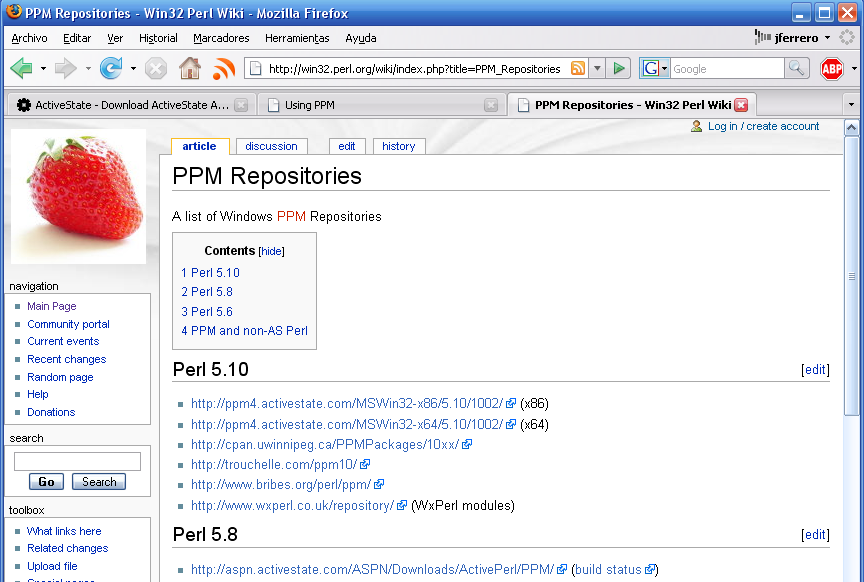
Task: Click the Firefox icon in the title bar
Action: (x=14, y=12)
